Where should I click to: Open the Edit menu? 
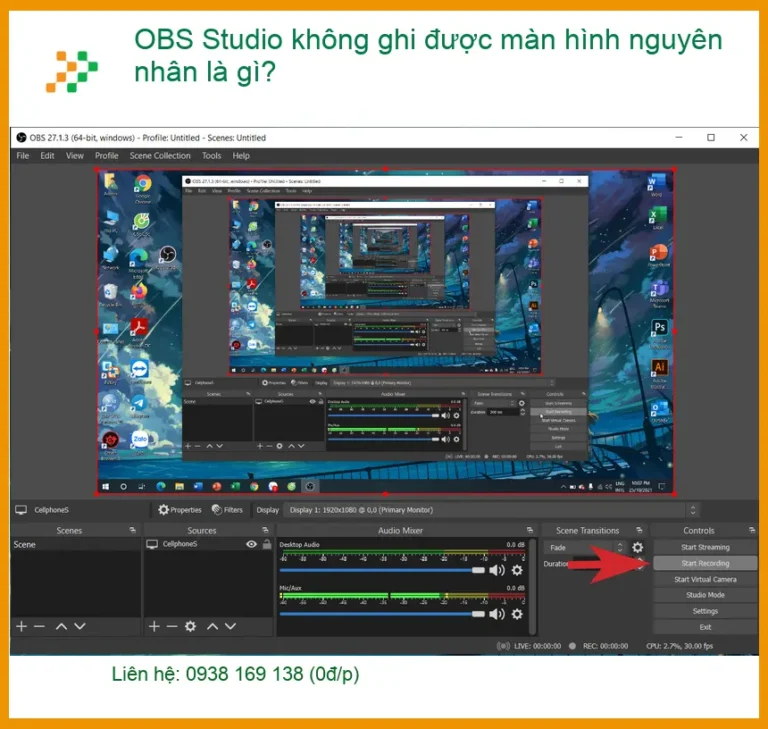click(47, 156)
